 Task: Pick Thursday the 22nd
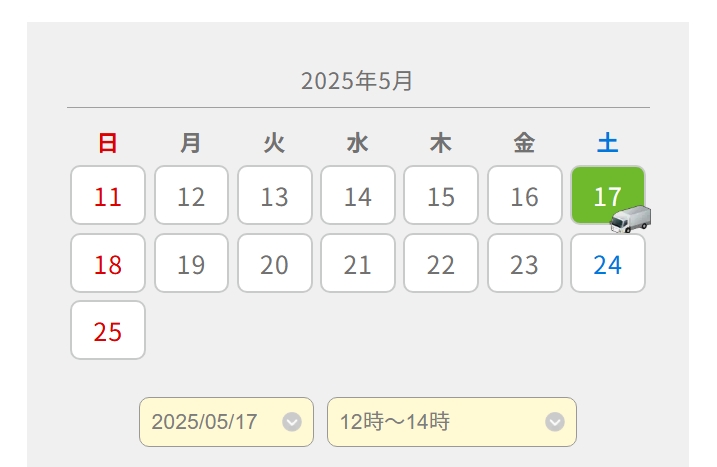441,263
